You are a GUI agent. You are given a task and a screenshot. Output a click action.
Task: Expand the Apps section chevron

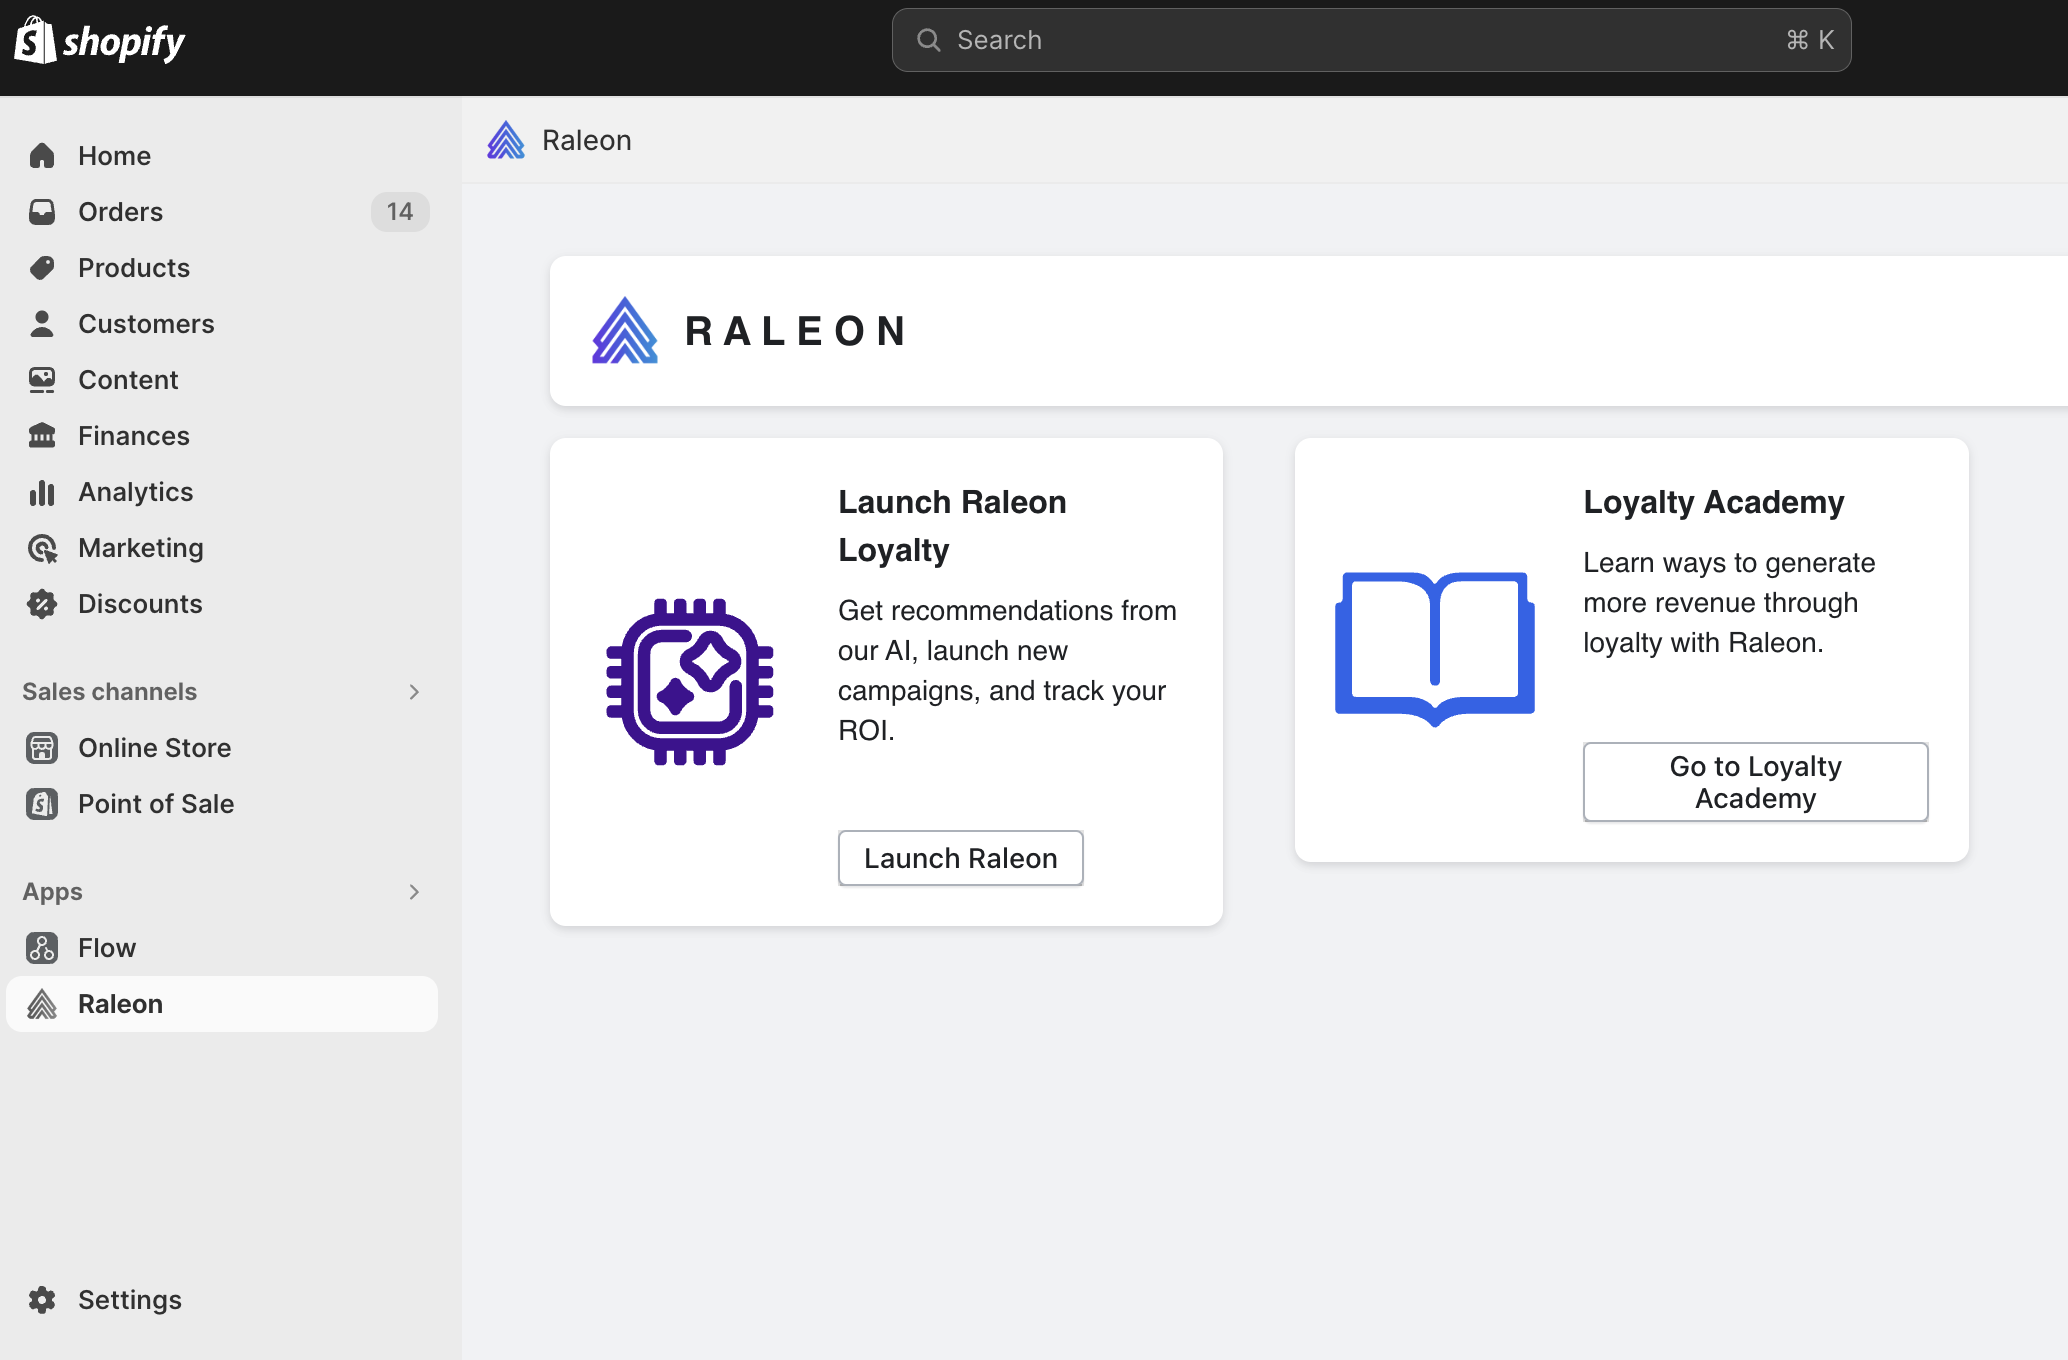click(414, 892)
